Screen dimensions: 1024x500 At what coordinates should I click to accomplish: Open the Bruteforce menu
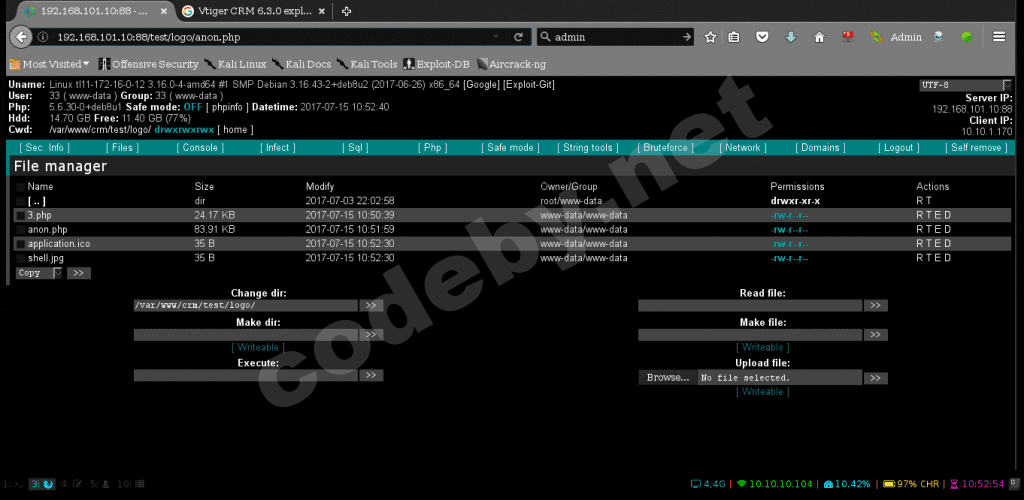[665, 148]
